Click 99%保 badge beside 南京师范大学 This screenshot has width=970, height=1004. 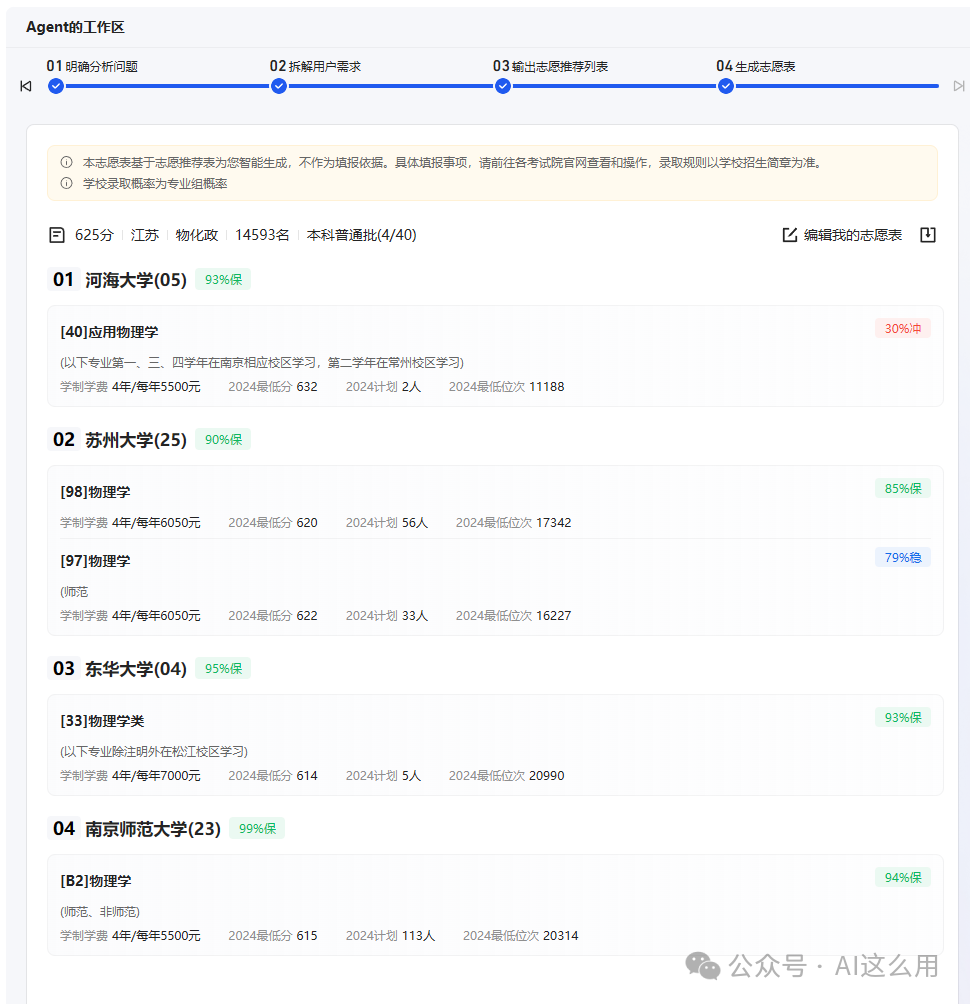tap(256, 828)
